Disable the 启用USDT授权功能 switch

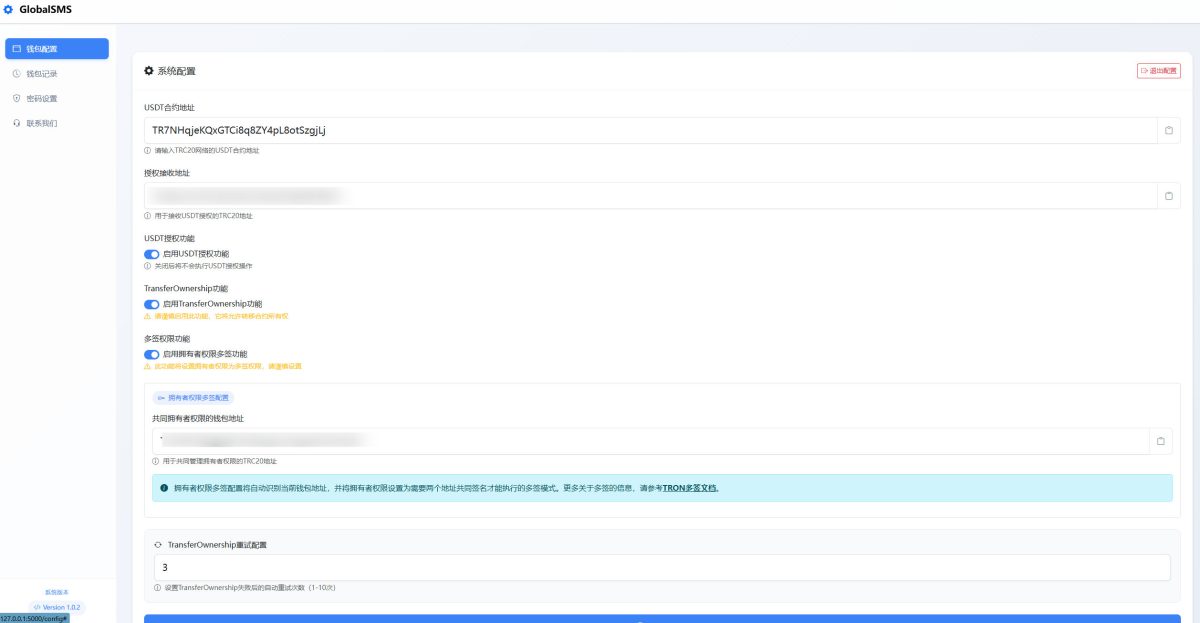(152, 254)
